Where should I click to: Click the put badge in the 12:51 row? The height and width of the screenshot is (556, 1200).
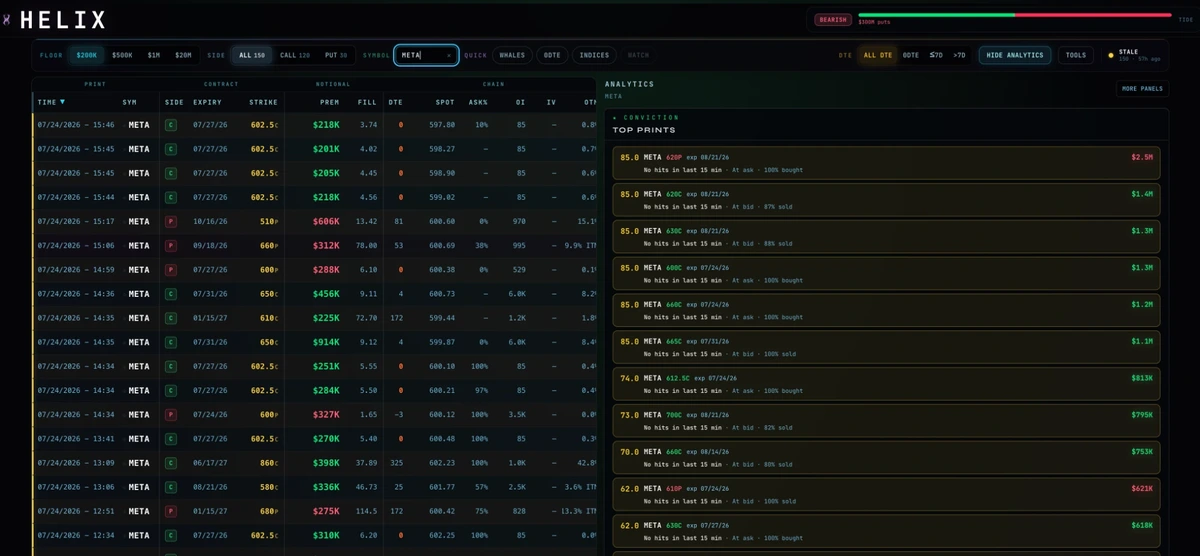tap(171, 511)
